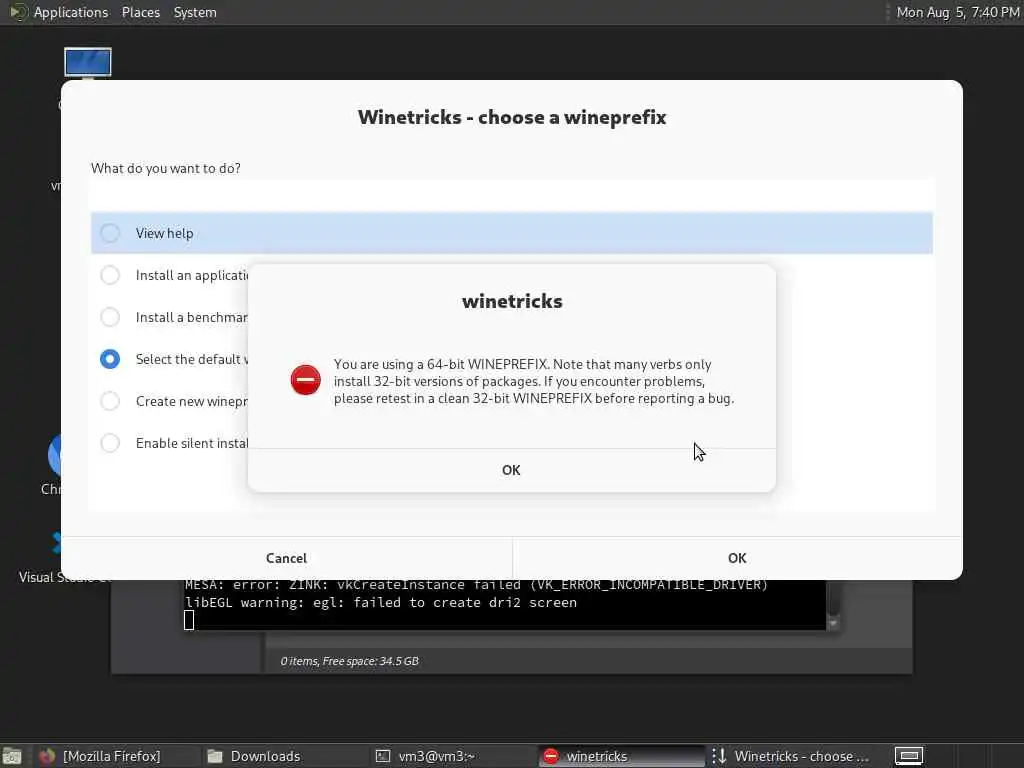Image resolution: width=1024 pixels, height=768 pixels.
Task: Click the clock showing Mon Aug 5, 7:40 PM
Action: [x=957, y=12]
